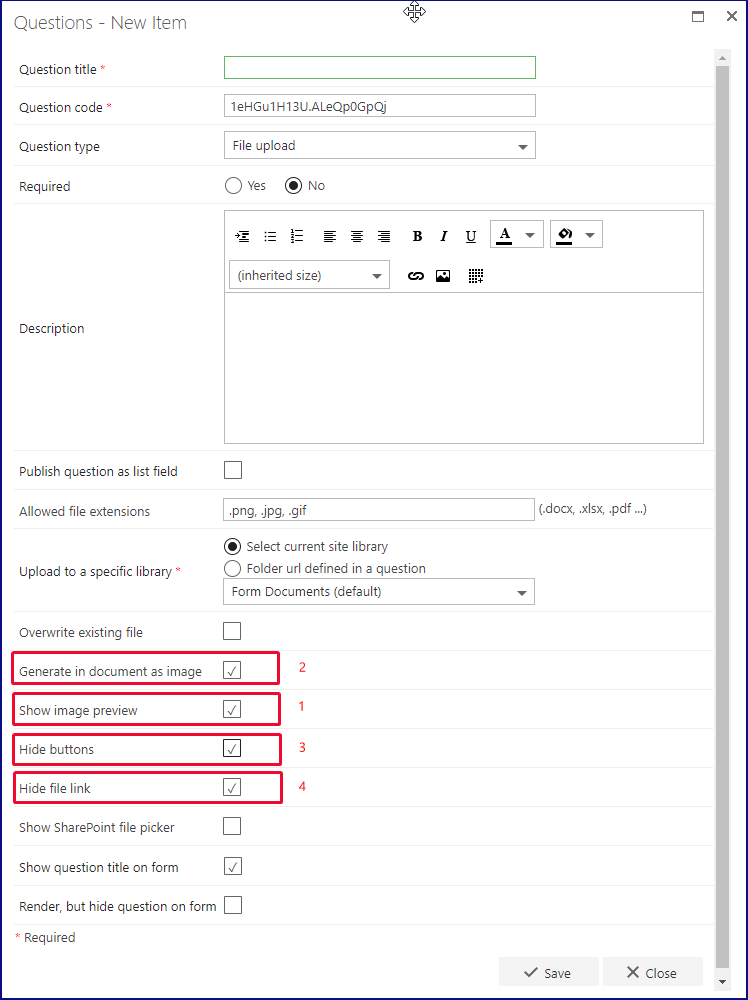Viewport: 748px width, 1000px height.
Task: Click the indent icon in description toolbar
Action: coord(242,237)
